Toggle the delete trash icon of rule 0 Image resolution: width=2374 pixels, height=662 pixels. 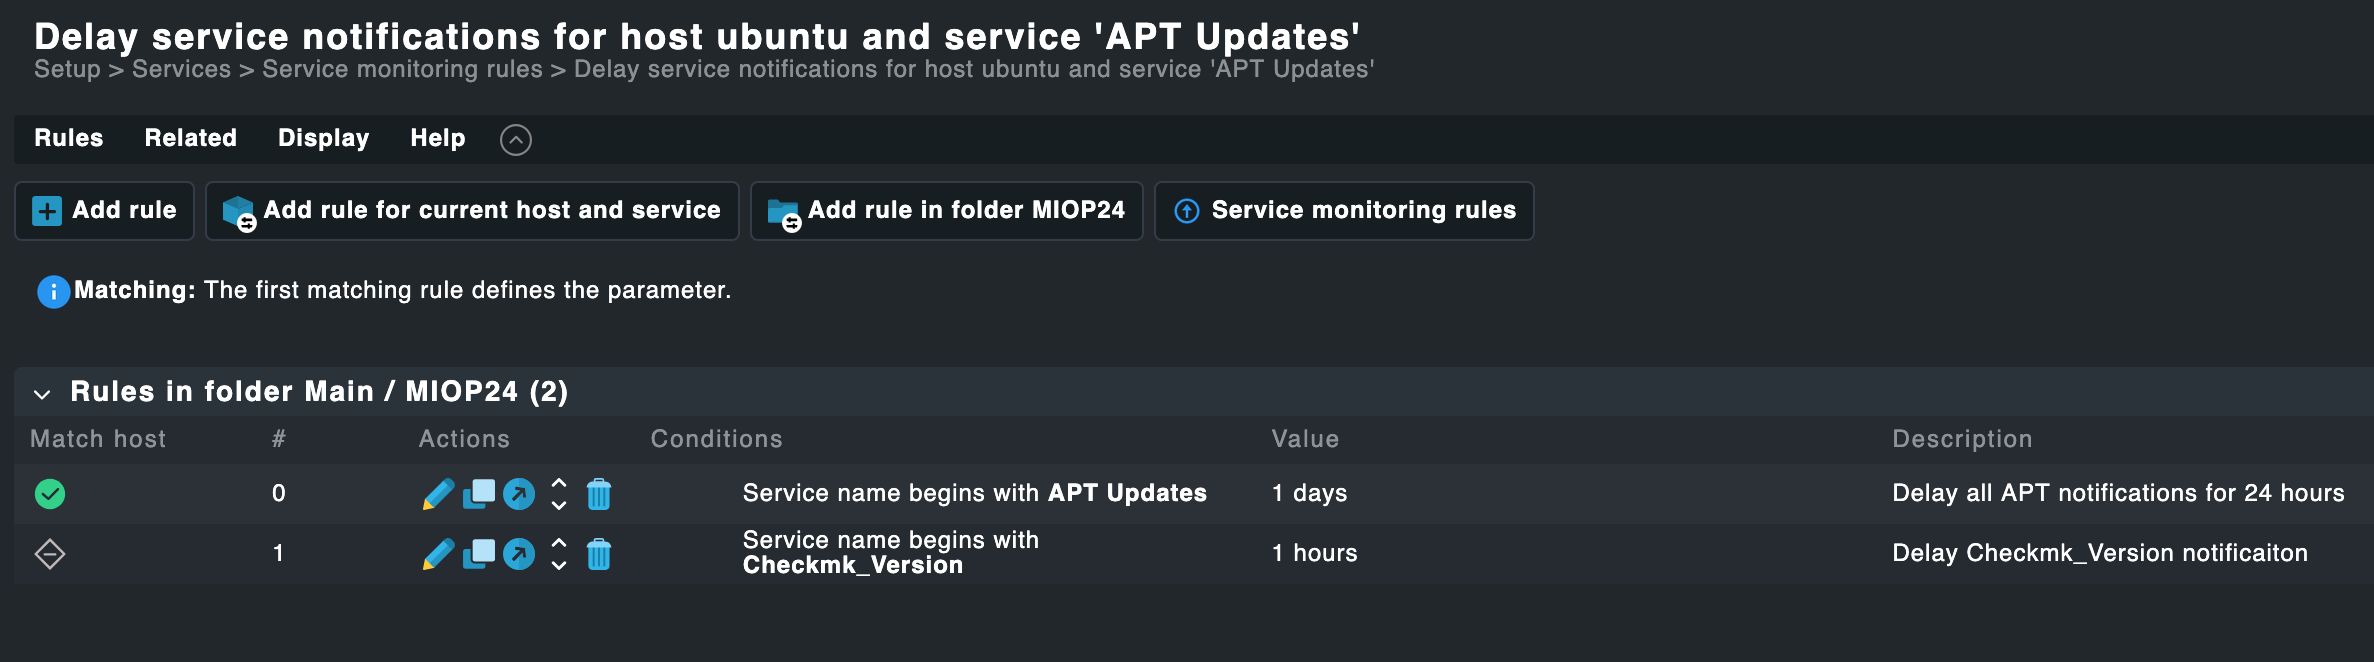tap(598, 493)
